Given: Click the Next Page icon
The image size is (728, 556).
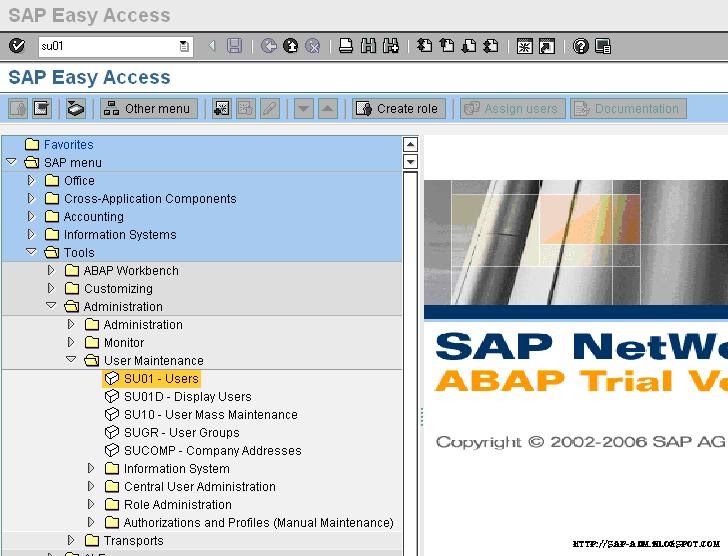Looking at the screenshot, I should point(469,46).
